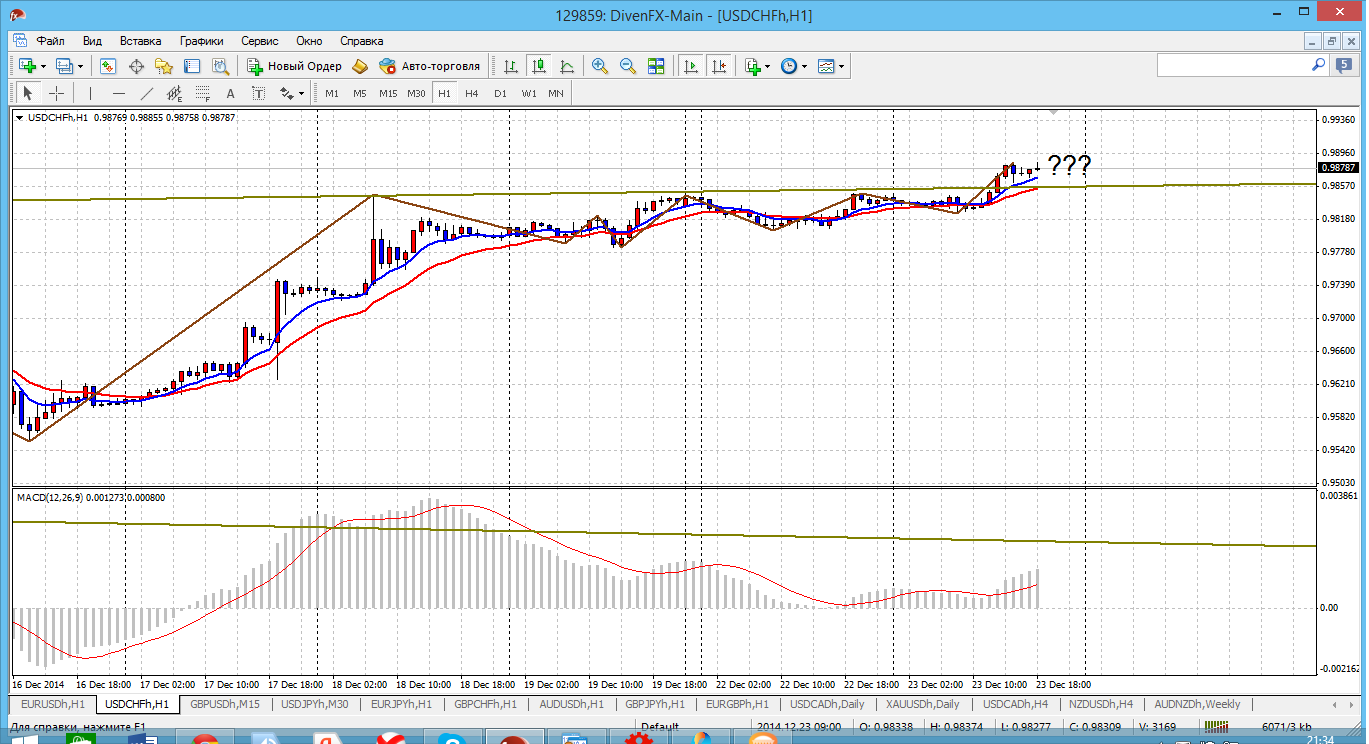Screen dimensions: 1369x744
Task: Open the Navigator star folder icon
Action: [x=164, y=66]
